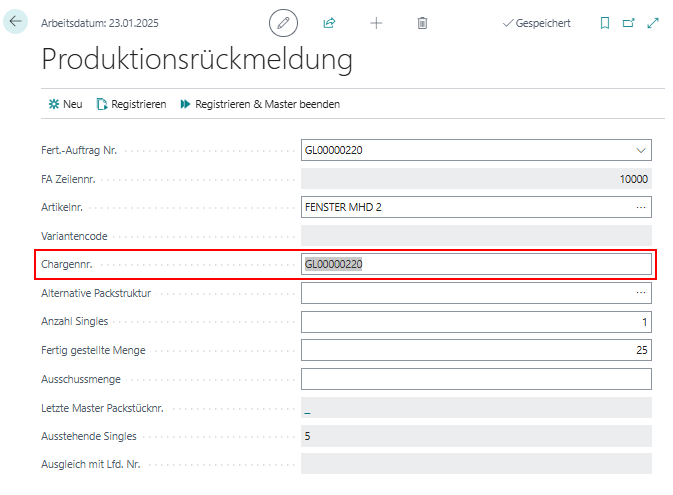Click the Registrieren action
The image size is (673, 495).
click(x=131, y=104)
